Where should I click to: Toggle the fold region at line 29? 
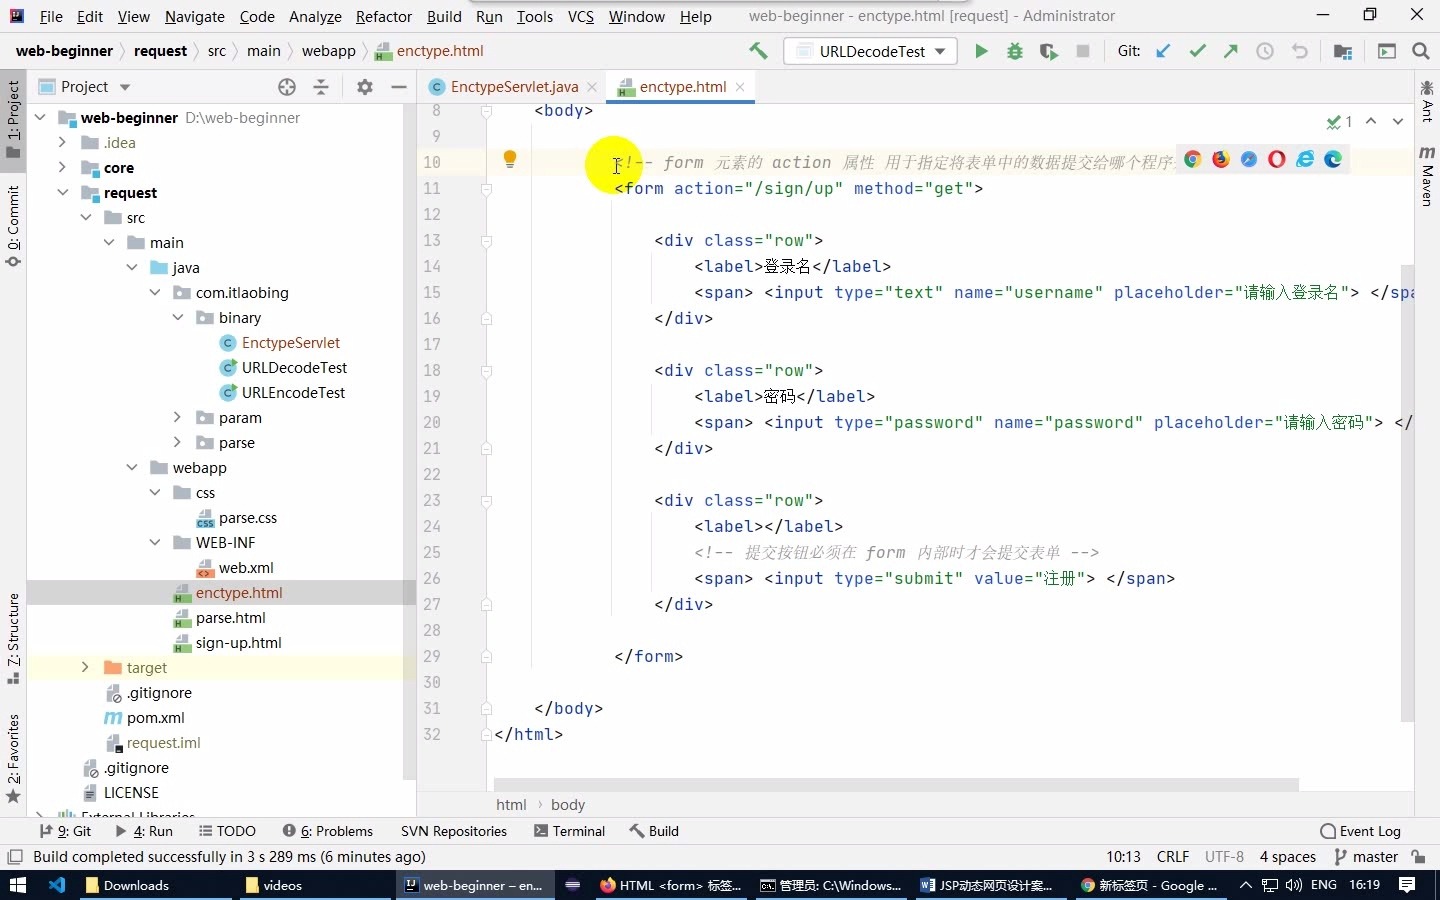[487, 657]
